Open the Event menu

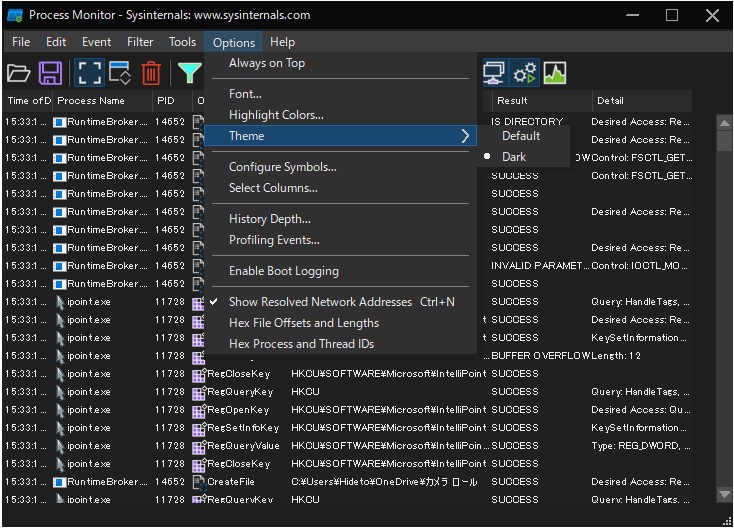(96, 42)
